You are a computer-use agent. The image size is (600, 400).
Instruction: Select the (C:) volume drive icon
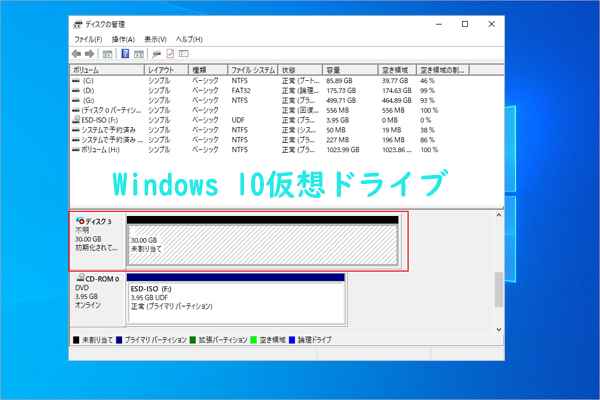pos(77,80)
